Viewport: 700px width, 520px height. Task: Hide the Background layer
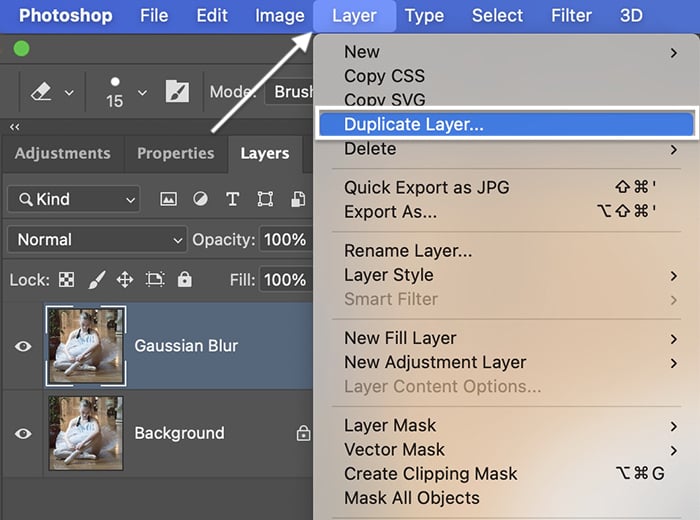[x=23, y=433]
